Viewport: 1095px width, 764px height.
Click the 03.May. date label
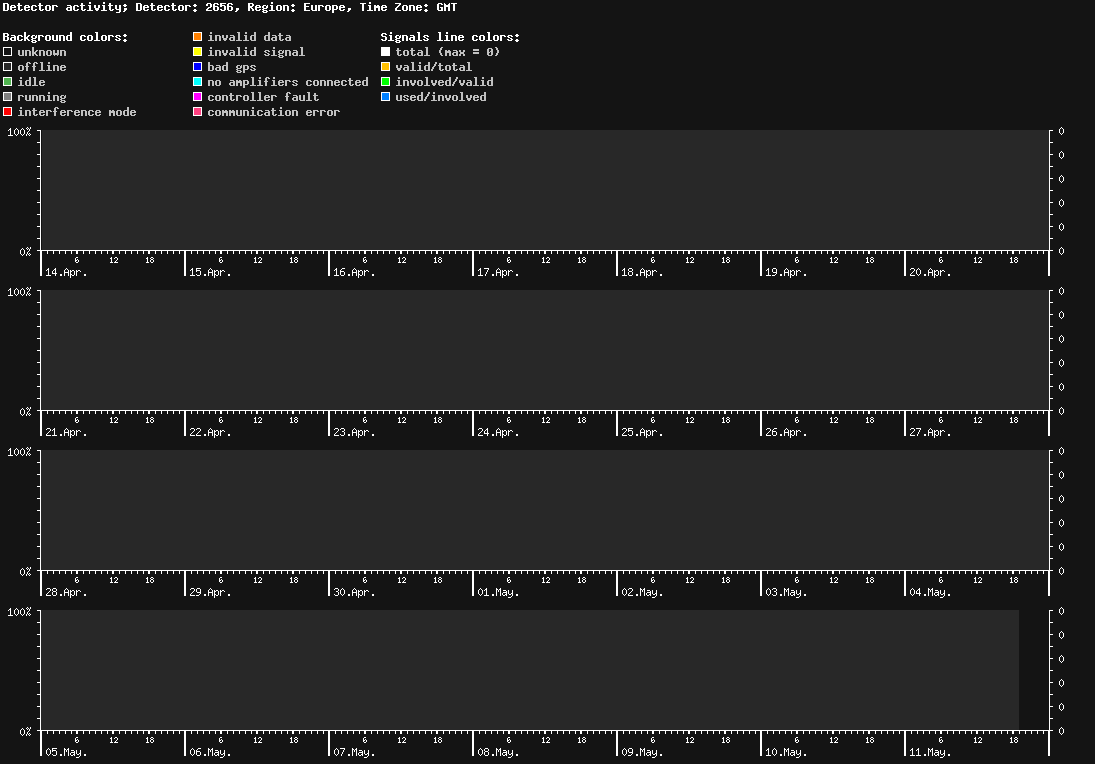pos(786,592)
